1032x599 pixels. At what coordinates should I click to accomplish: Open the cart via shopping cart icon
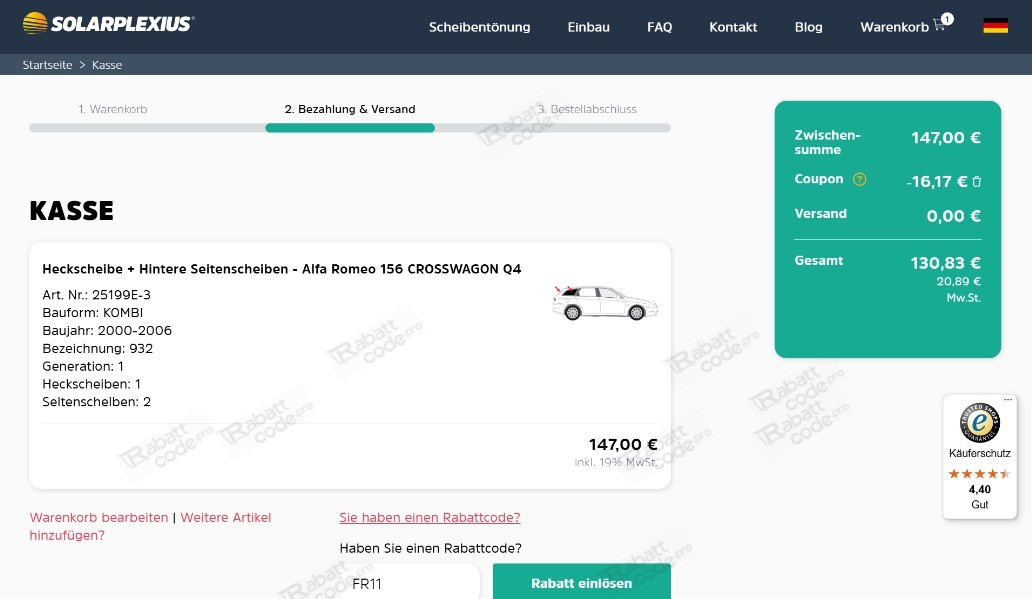pyautogui.click(x=938, y=25)
